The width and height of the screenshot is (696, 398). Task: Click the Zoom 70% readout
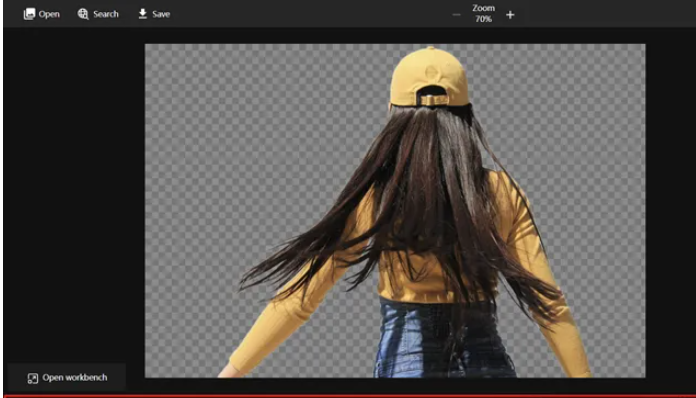[483, 14]
